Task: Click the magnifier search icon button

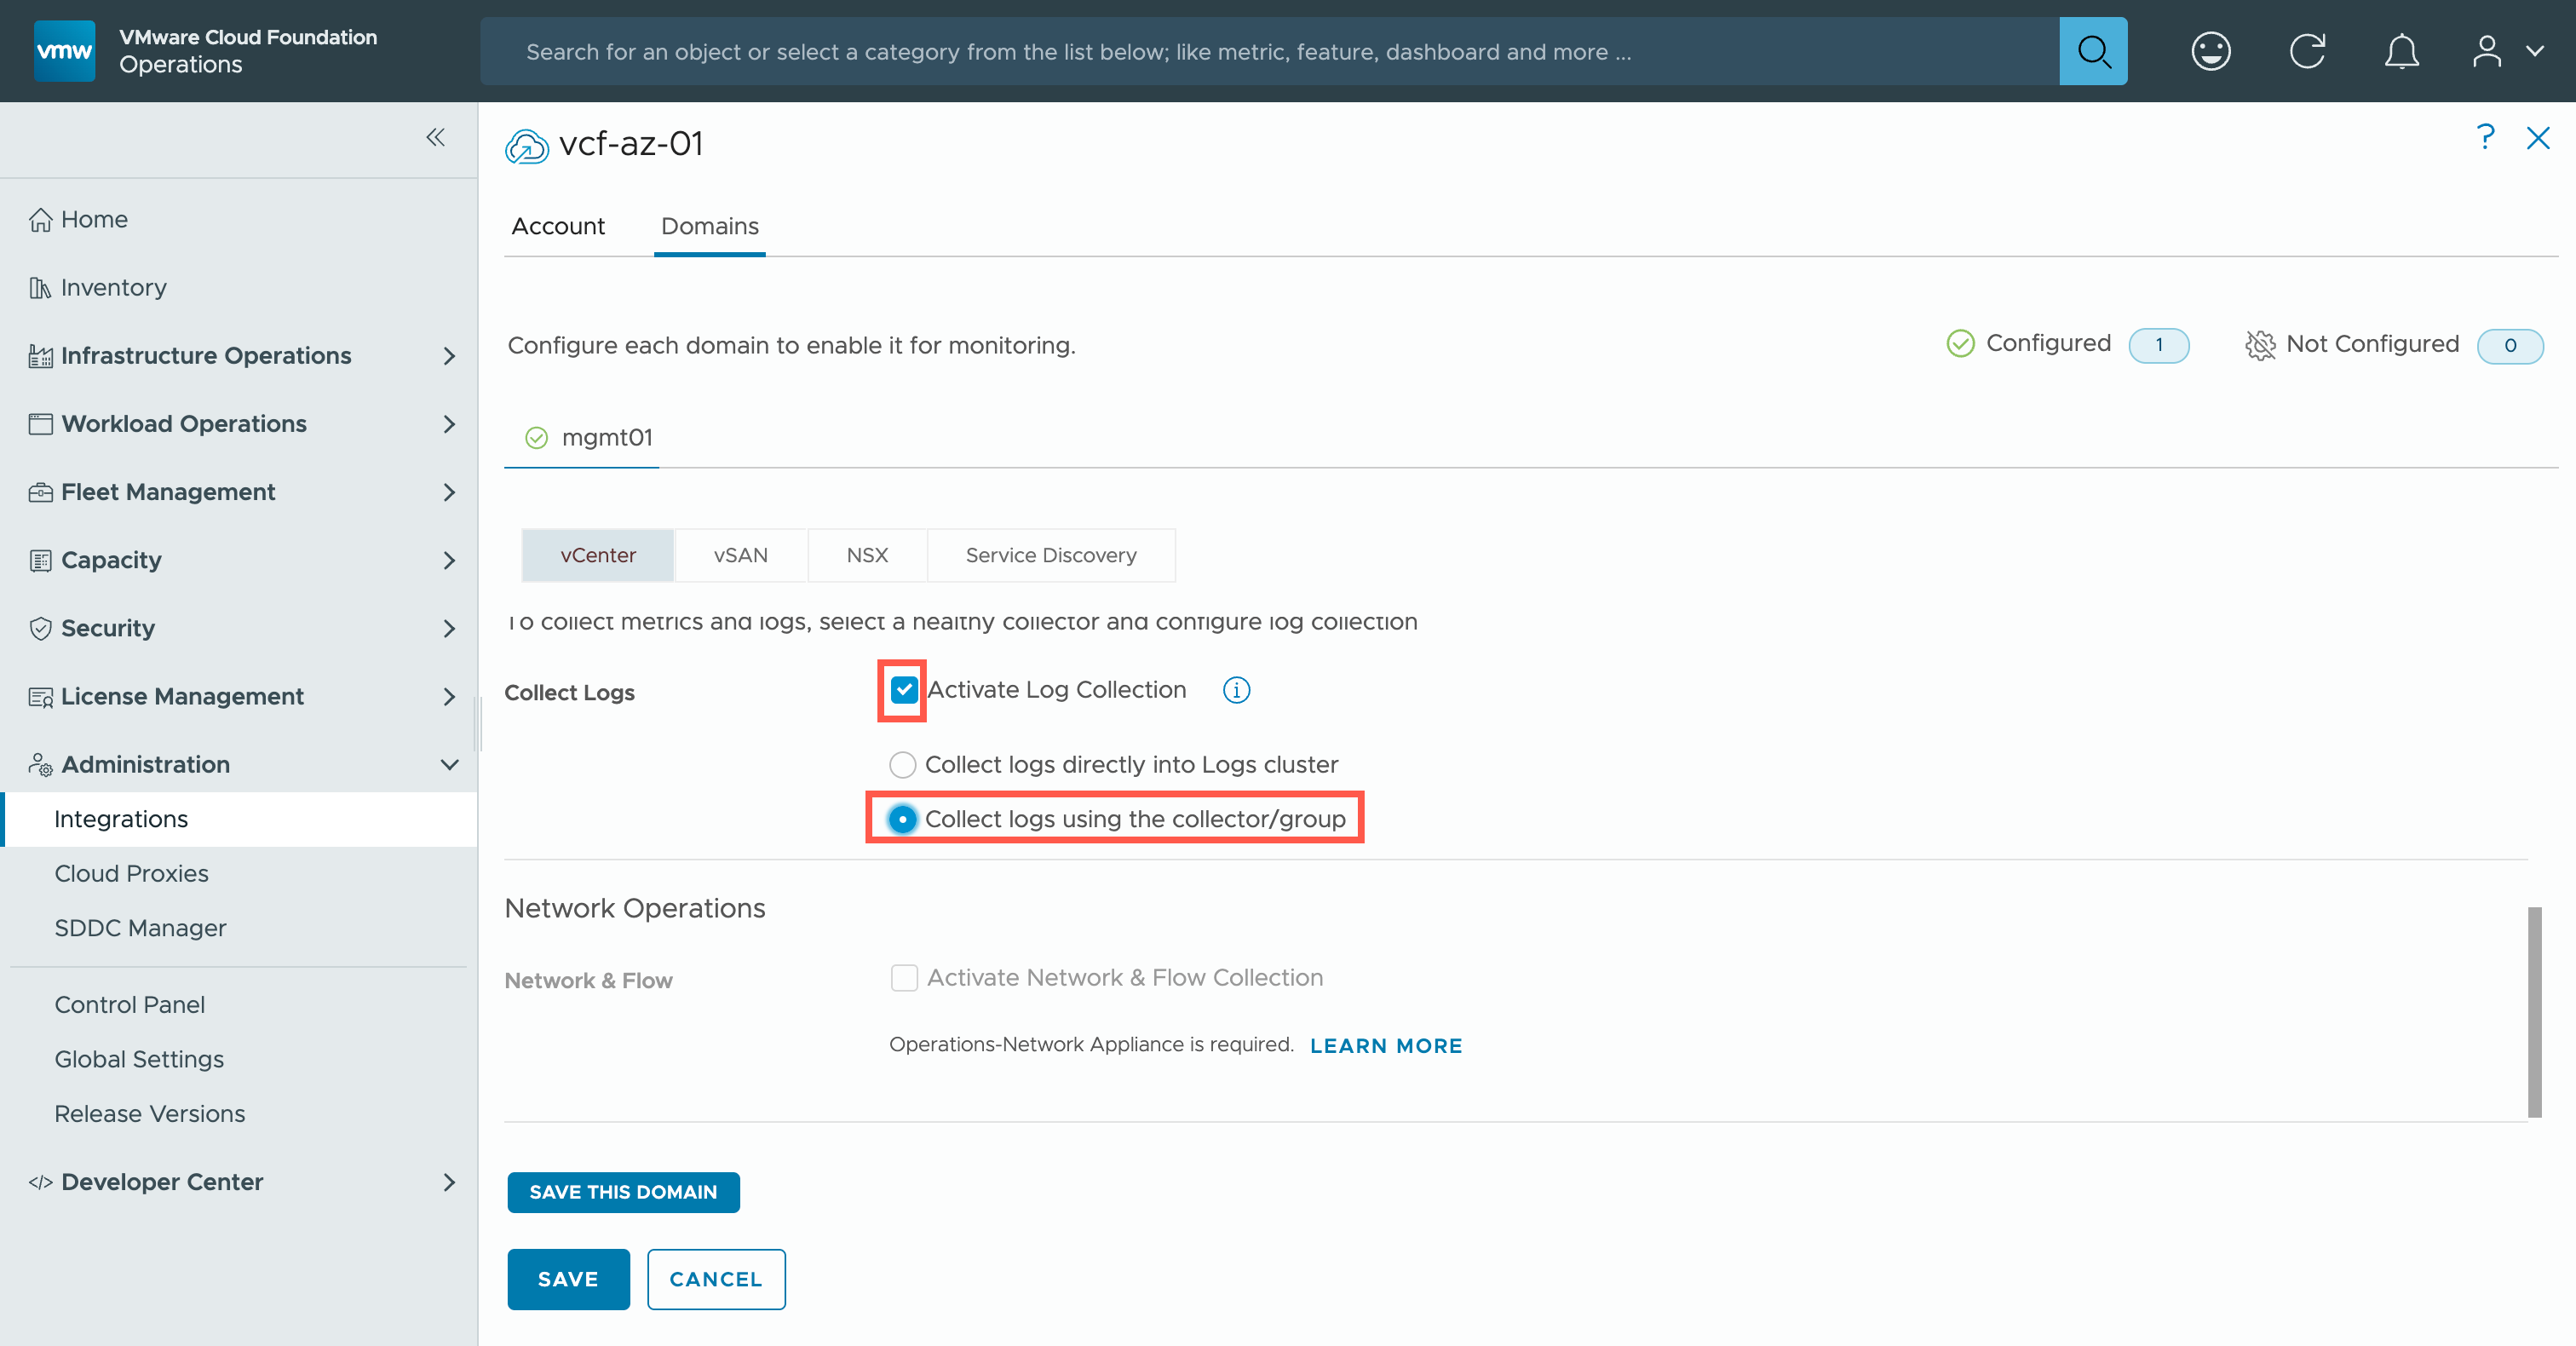Action: coord(2092,51)
